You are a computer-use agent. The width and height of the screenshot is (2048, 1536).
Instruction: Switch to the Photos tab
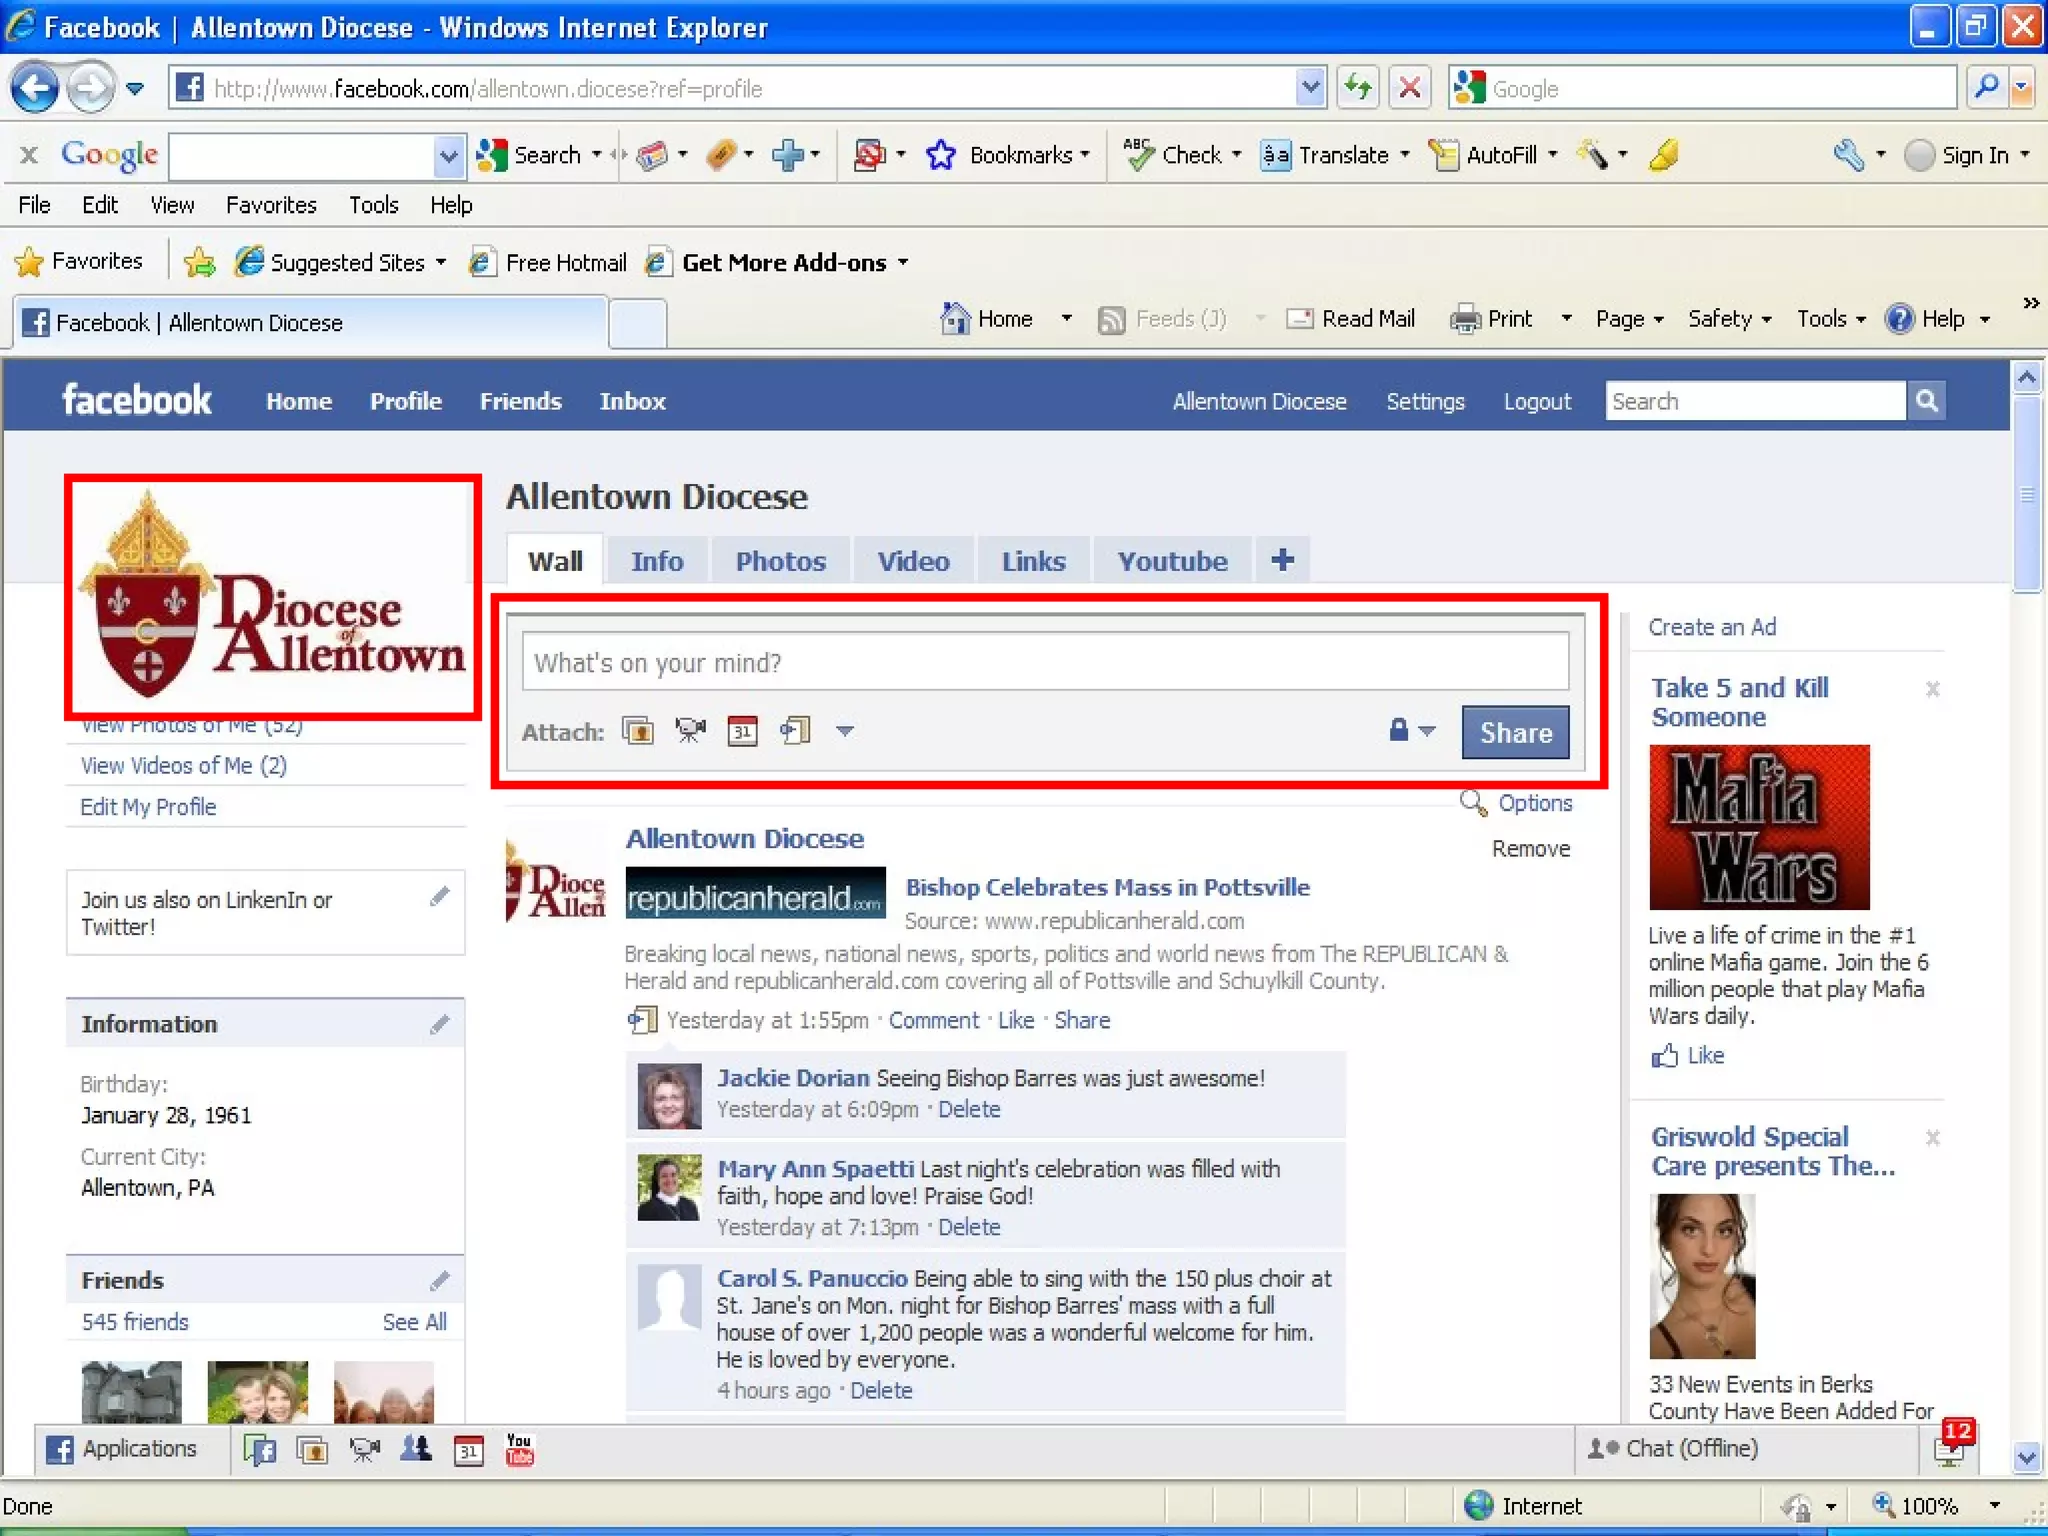(x=780, y=561)
